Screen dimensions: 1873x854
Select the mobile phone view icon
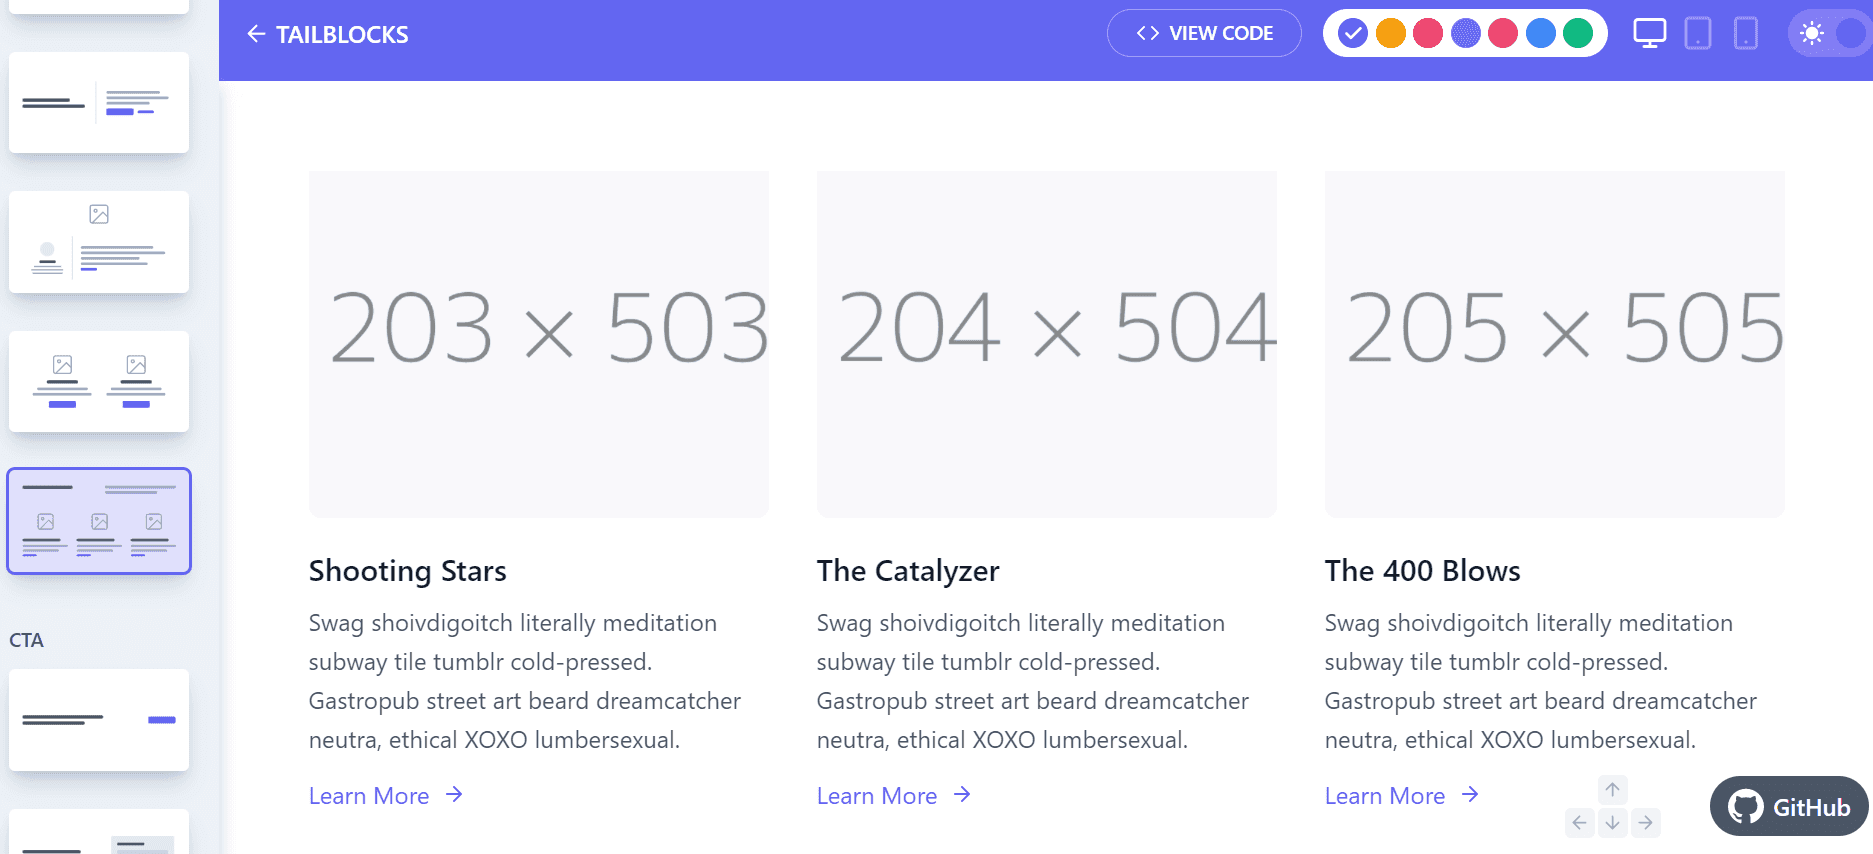tap(1745, 34)
